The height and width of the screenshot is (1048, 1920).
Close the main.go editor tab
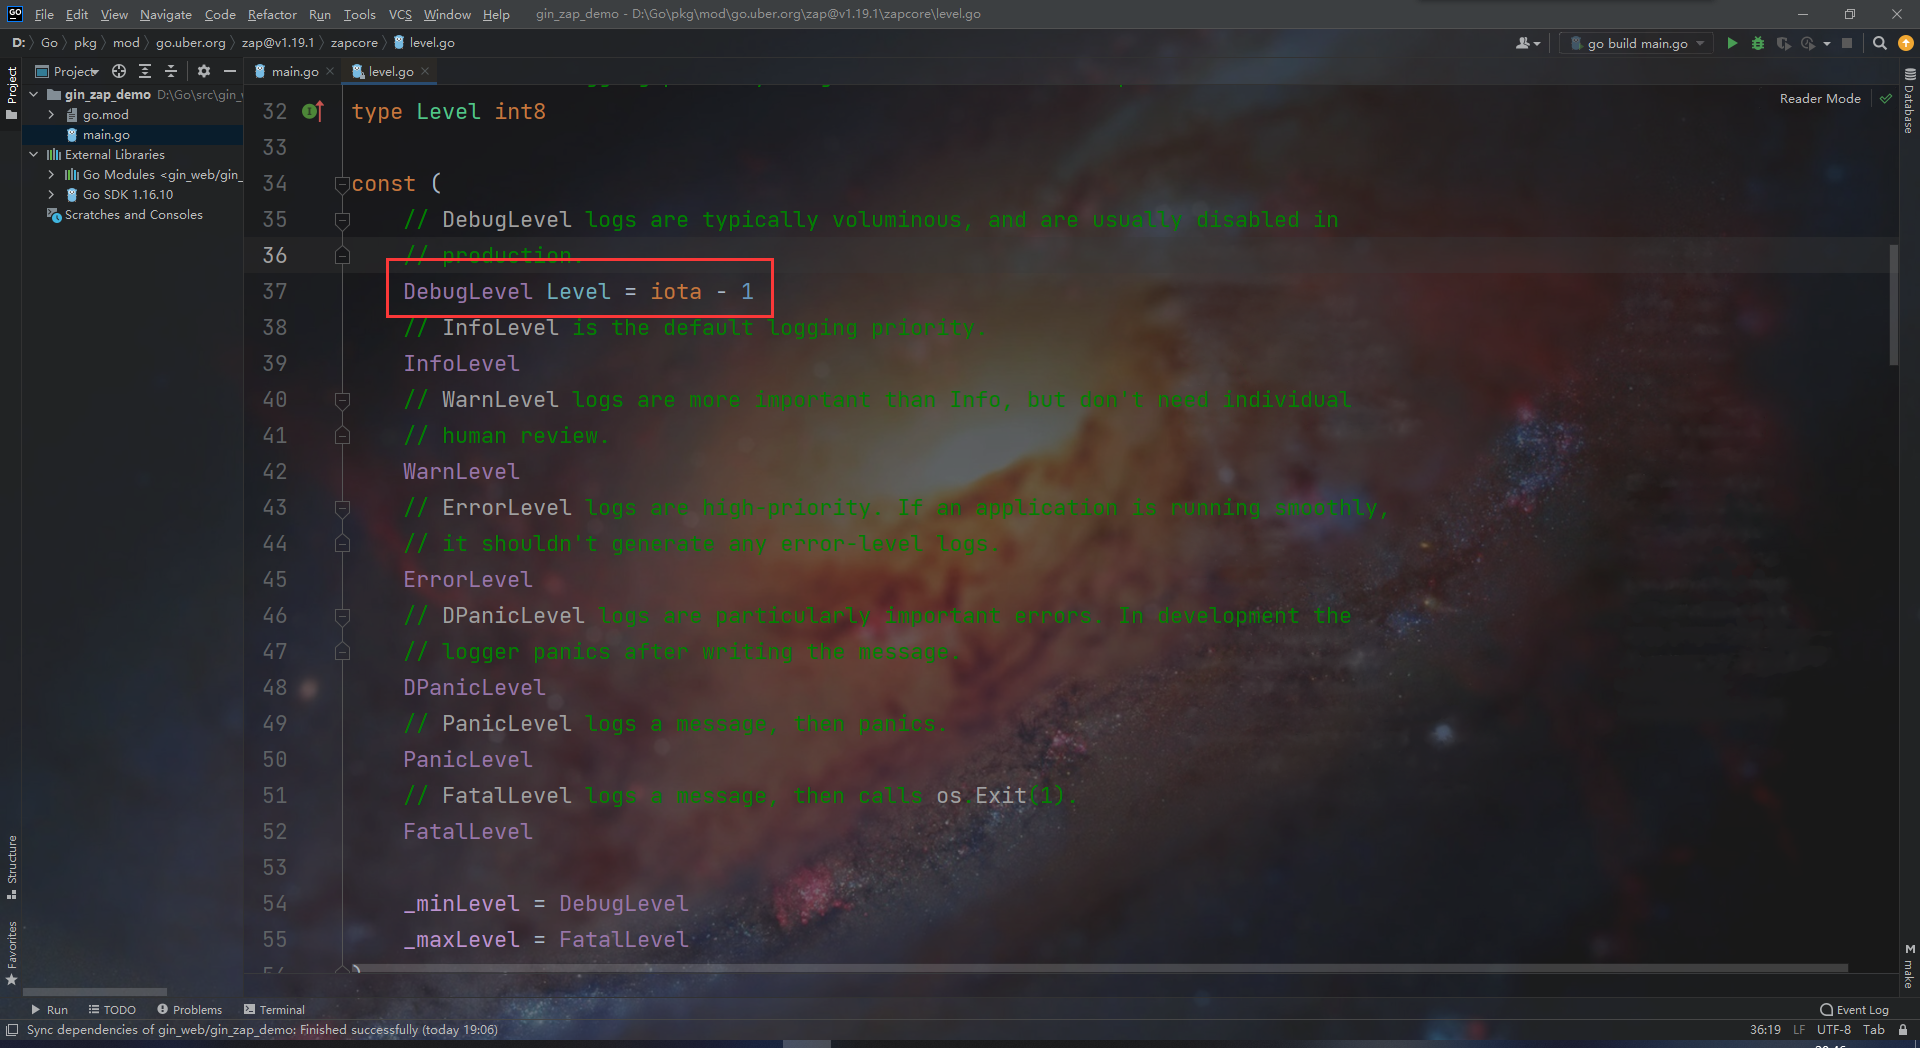tap(330, 71)
